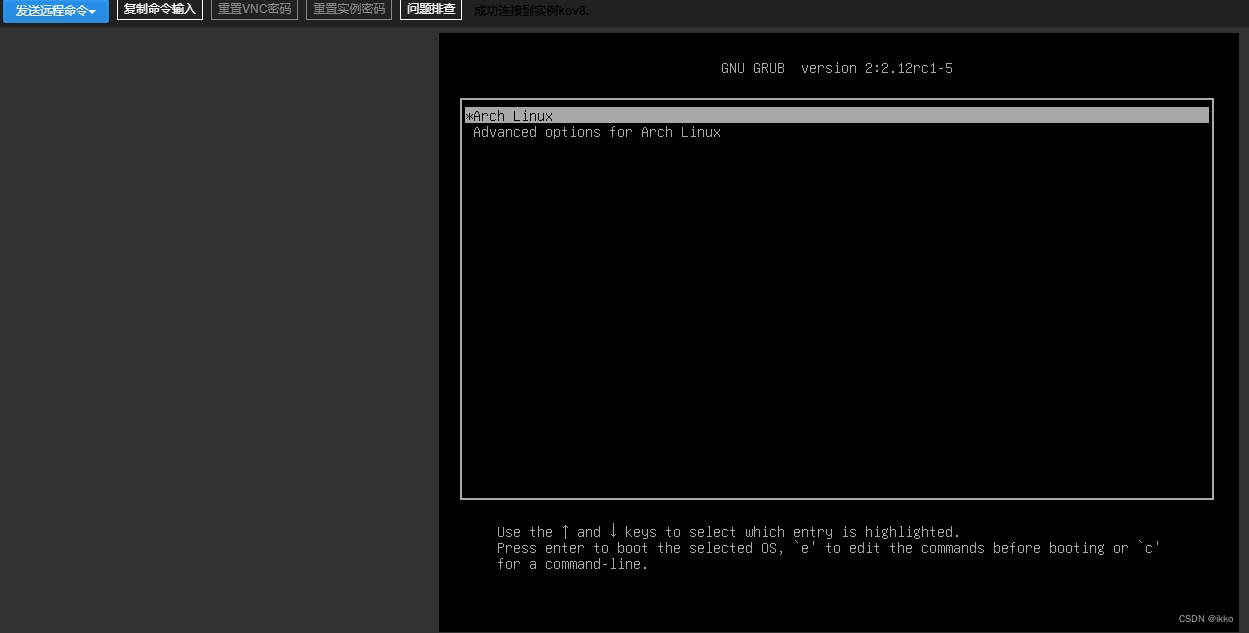Open the 发送远程命令 dropdown menu
Image resolution: width=1249 pixels, height=633 pixels.
point(50,10)
